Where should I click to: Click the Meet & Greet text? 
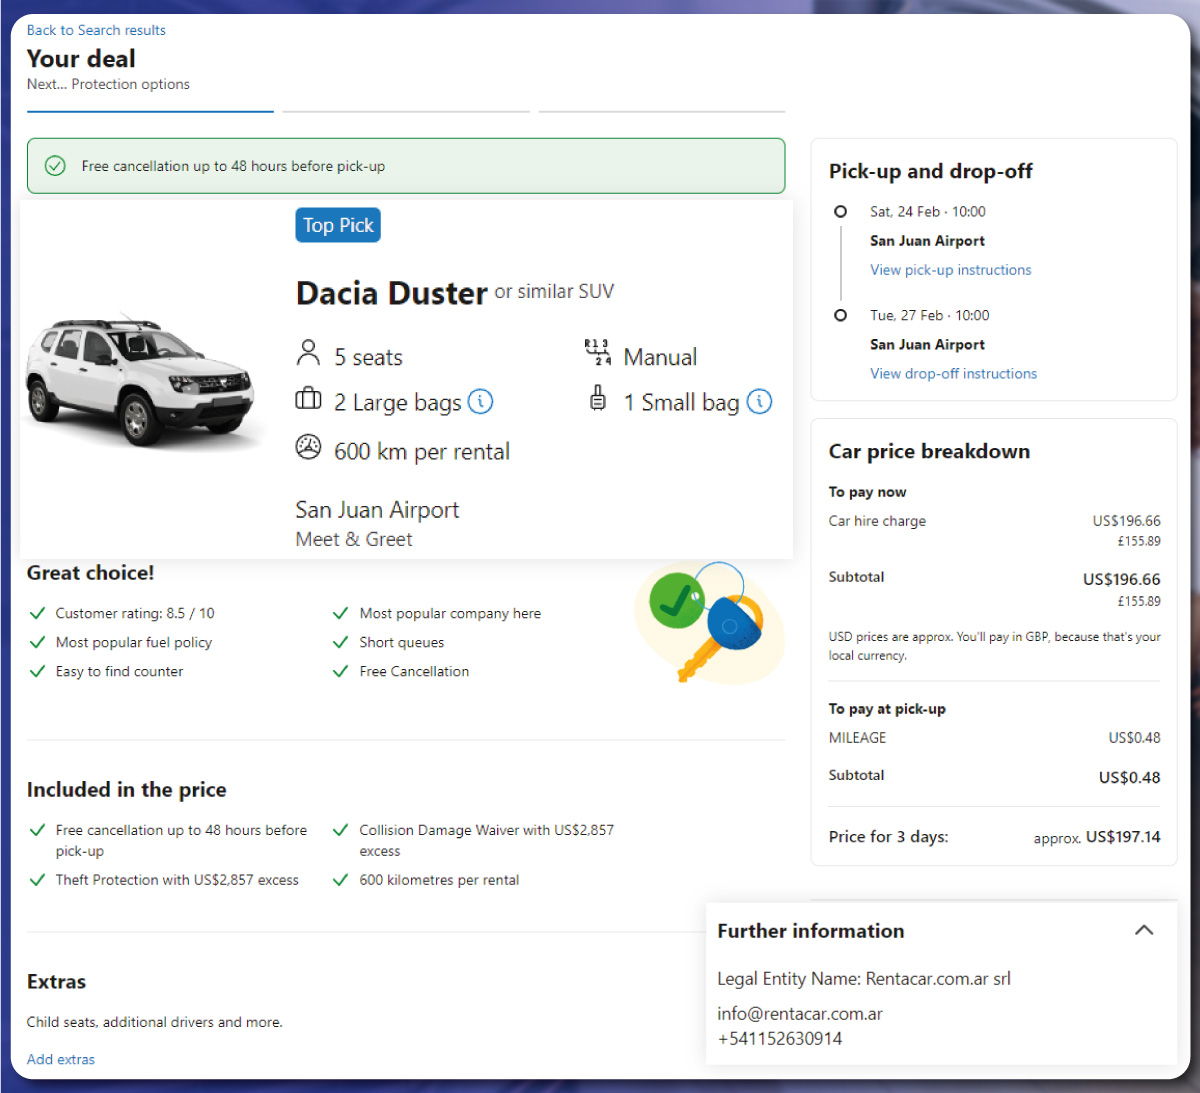point(354,539)
